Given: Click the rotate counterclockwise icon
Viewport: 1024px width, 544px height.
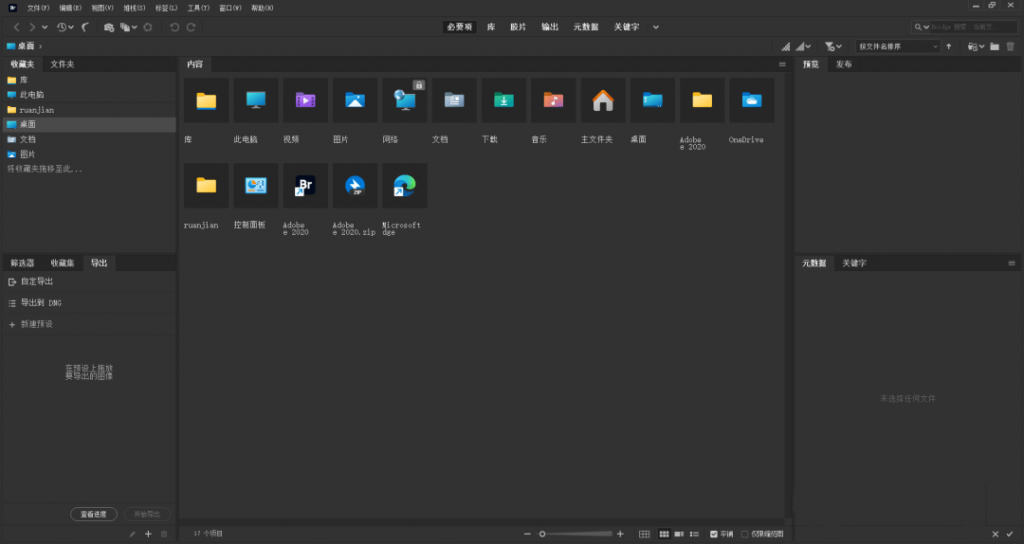Looking at the screenshot, I should [175, 27].
